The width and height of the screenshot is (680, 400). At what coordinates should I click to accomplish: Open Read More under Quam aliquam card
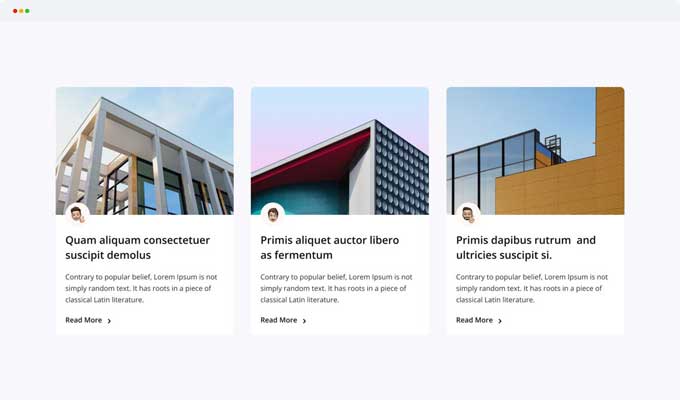click(x=84, y=320)
